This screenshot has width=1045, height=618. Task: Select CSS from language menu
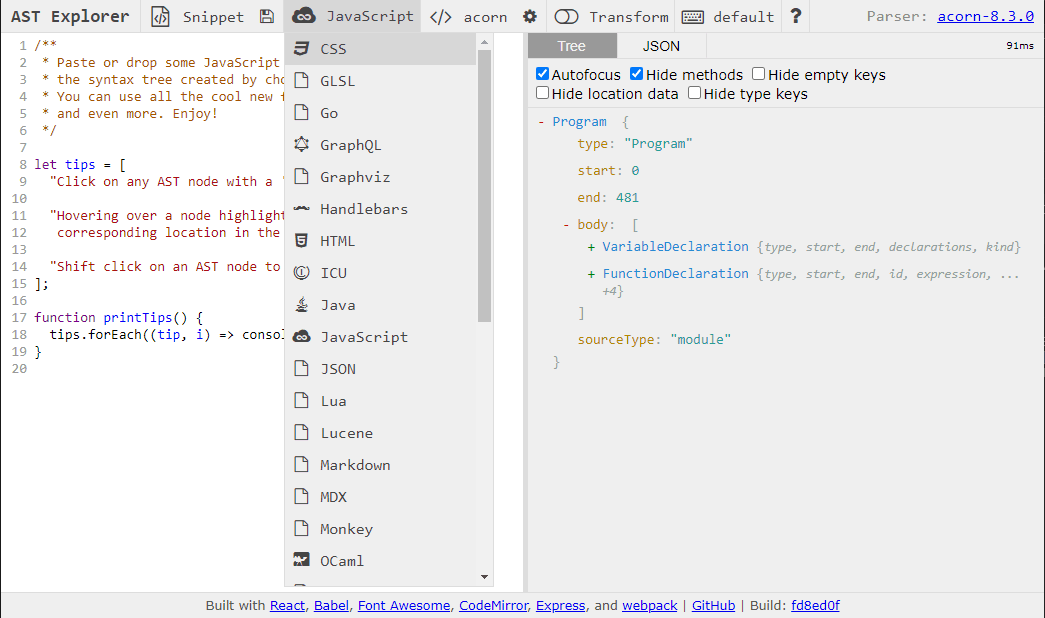381,49
